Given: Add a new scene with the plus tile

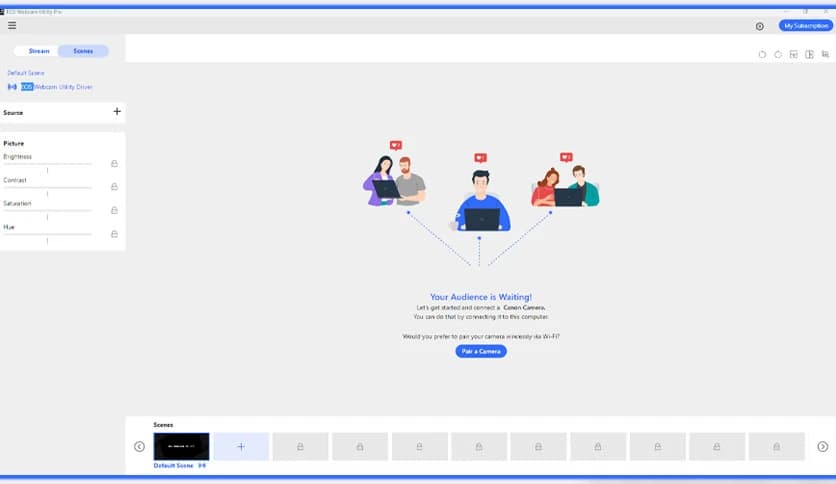Looking at the screenshot, I should point(241,446).
